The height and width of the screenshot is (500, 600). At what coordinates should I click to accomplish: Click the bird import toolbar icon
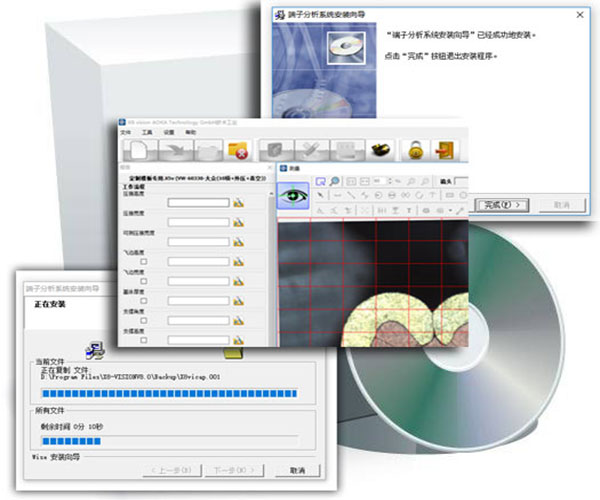(176, 150)
